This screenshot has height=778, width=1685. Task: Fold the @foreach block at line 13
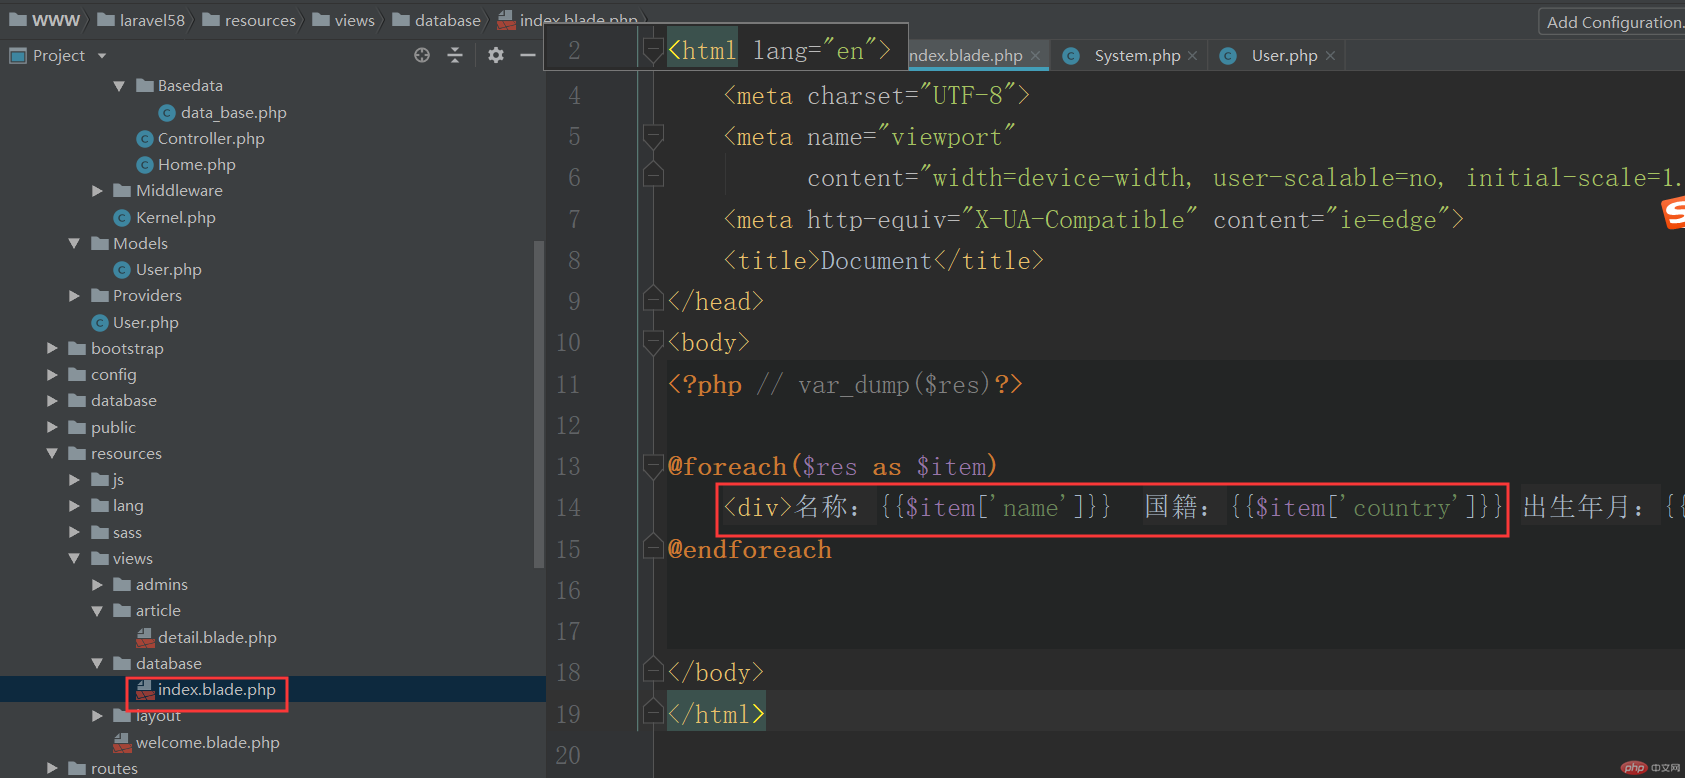tap(653, 466)
